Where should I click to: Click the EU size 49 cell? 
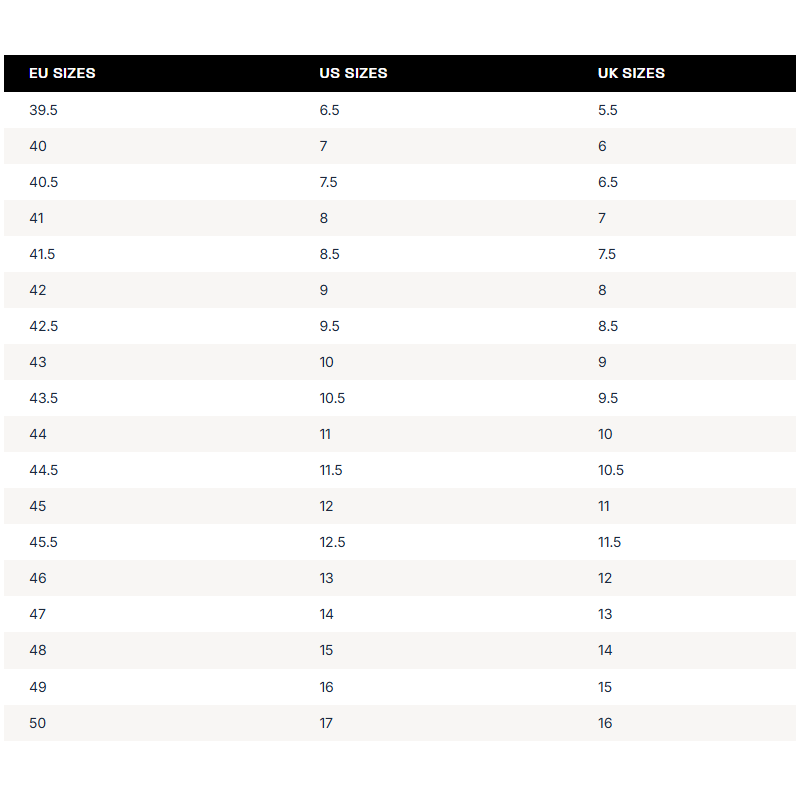[38, 687]
